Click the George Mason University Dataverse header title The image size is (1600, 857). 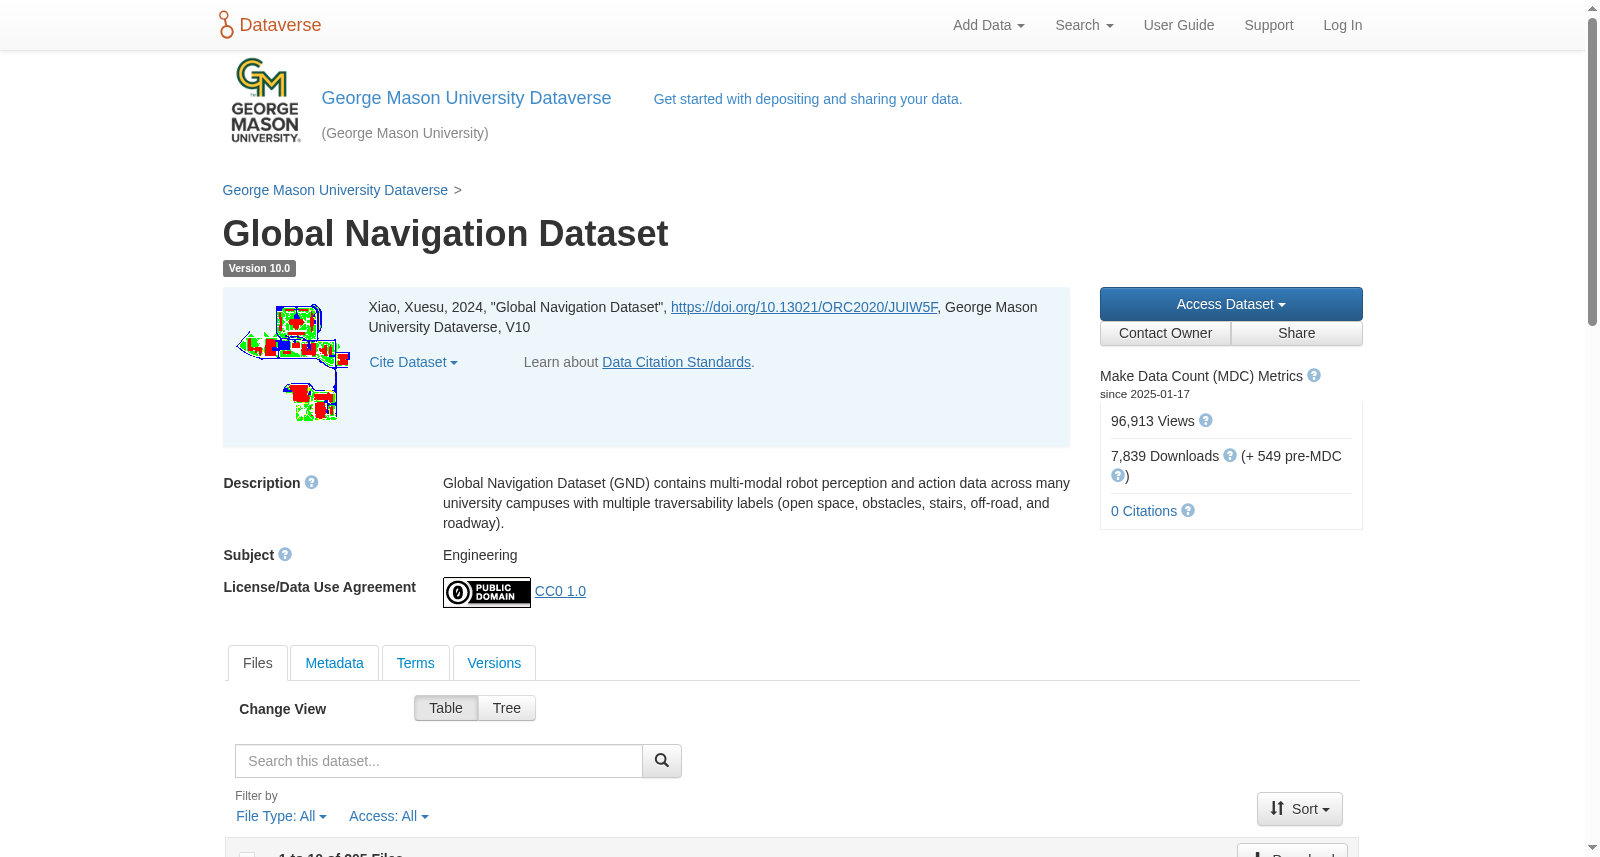point(466,98)
